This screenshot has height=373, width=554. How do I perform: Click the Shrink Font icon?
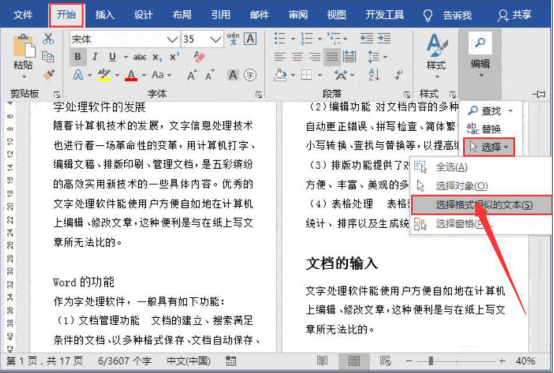[x=210, y=75]
